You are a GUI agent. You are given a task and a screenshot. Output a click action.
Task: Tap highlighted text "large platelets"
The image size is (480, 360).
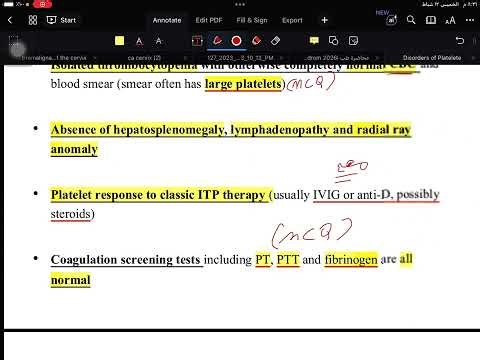click(x=243, y=84)
